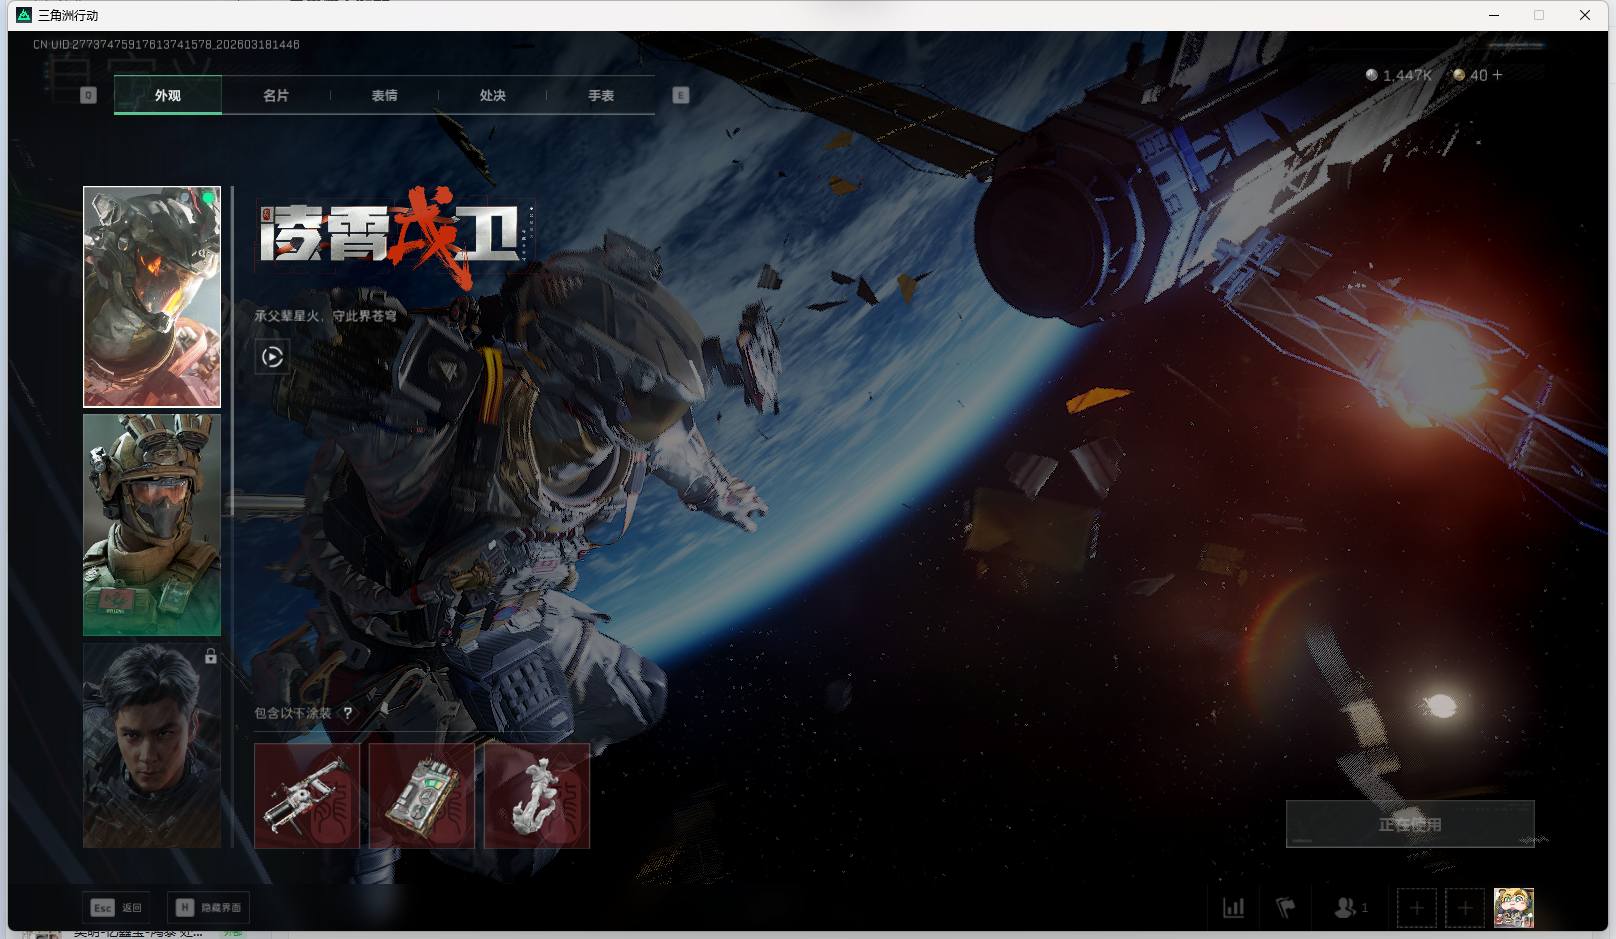This screenshot has width=1616, height=939.
Task: Click the second empty squad slot plus
Action: click(x=1465, y=908)
